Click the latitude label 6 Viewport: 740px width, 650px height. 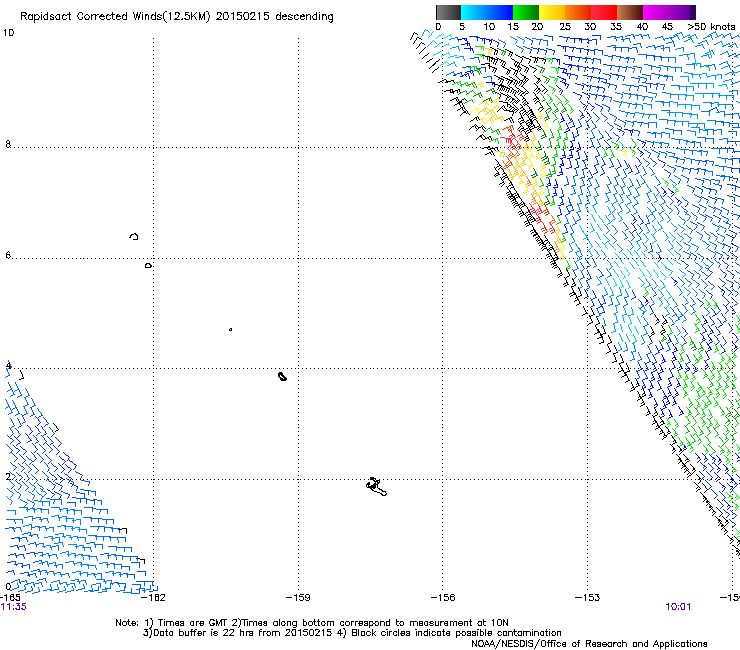click(8, 255)
